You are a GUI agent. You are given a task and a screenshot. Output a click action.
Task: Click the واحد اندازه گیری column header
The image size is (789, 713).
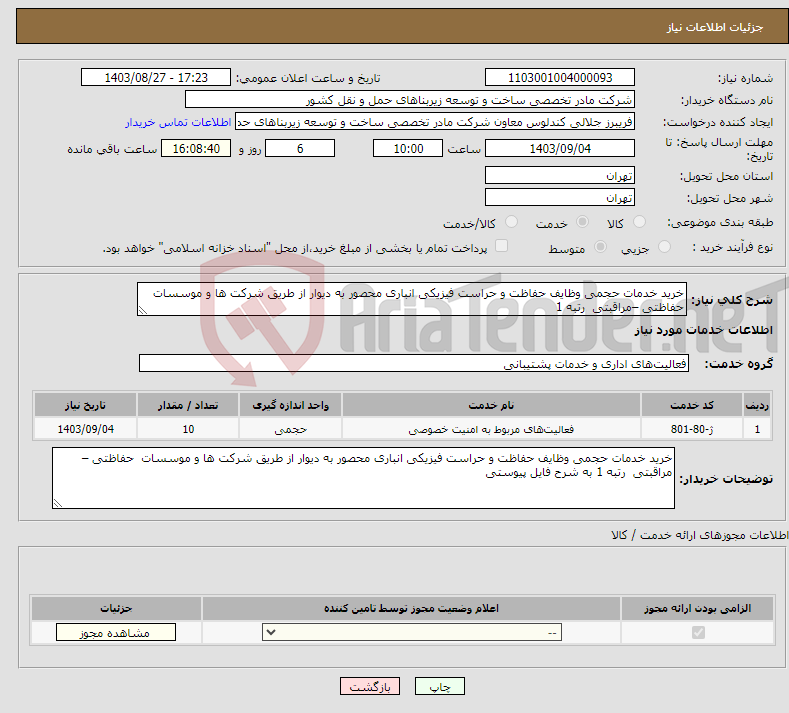(x=290, y=405)
